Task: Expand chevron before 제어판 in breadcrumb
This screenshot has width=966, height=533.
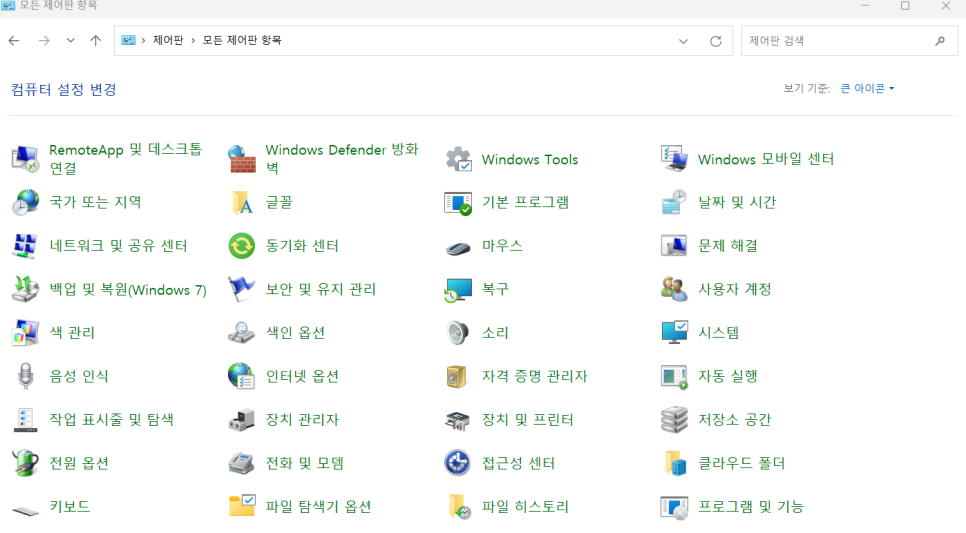Action: [144, 41]
